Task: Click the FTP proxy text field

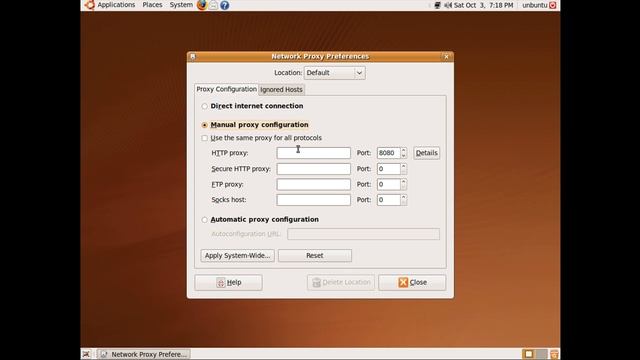Action: [x=313, y=184]
